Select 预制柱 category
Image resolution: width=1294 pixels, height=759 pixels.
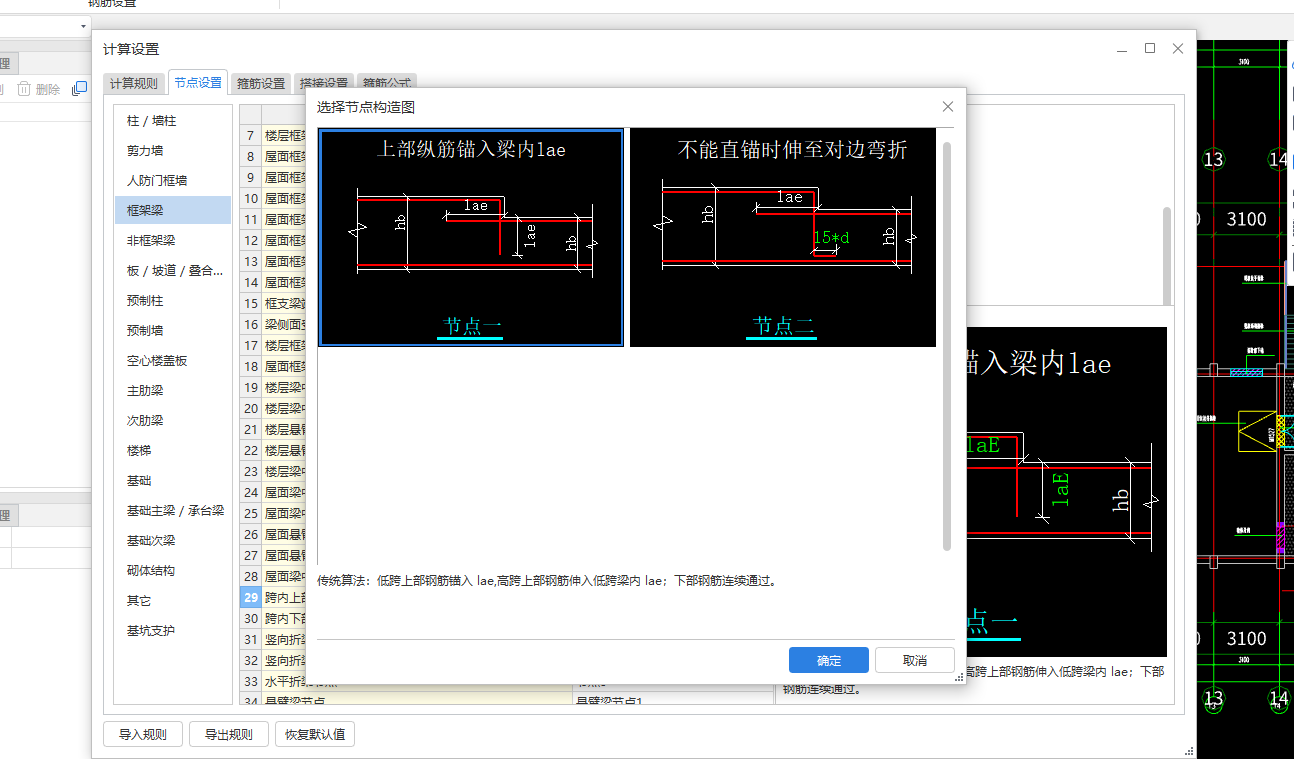tap(172, 300)
